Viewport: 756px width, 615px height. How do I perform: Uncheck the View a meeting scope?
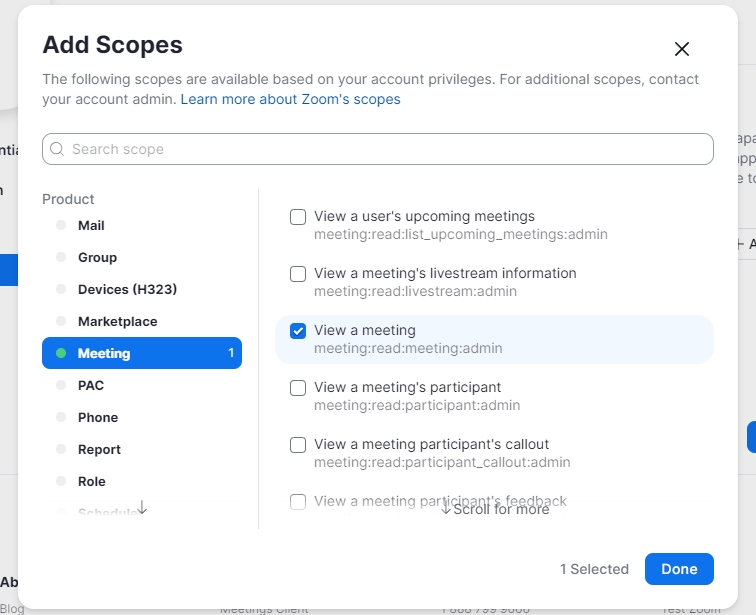click(x=298, y=331)
